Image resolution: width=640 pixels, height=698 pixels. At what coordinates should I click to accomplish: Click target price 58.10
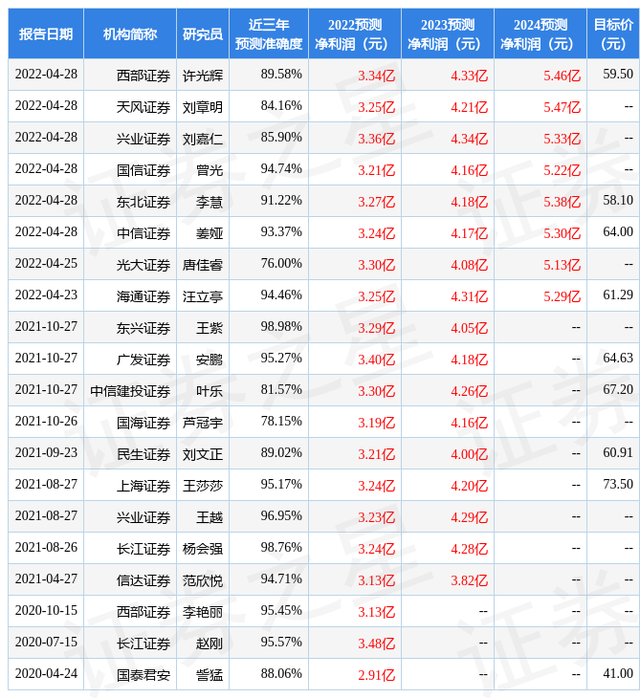point(618,200)
